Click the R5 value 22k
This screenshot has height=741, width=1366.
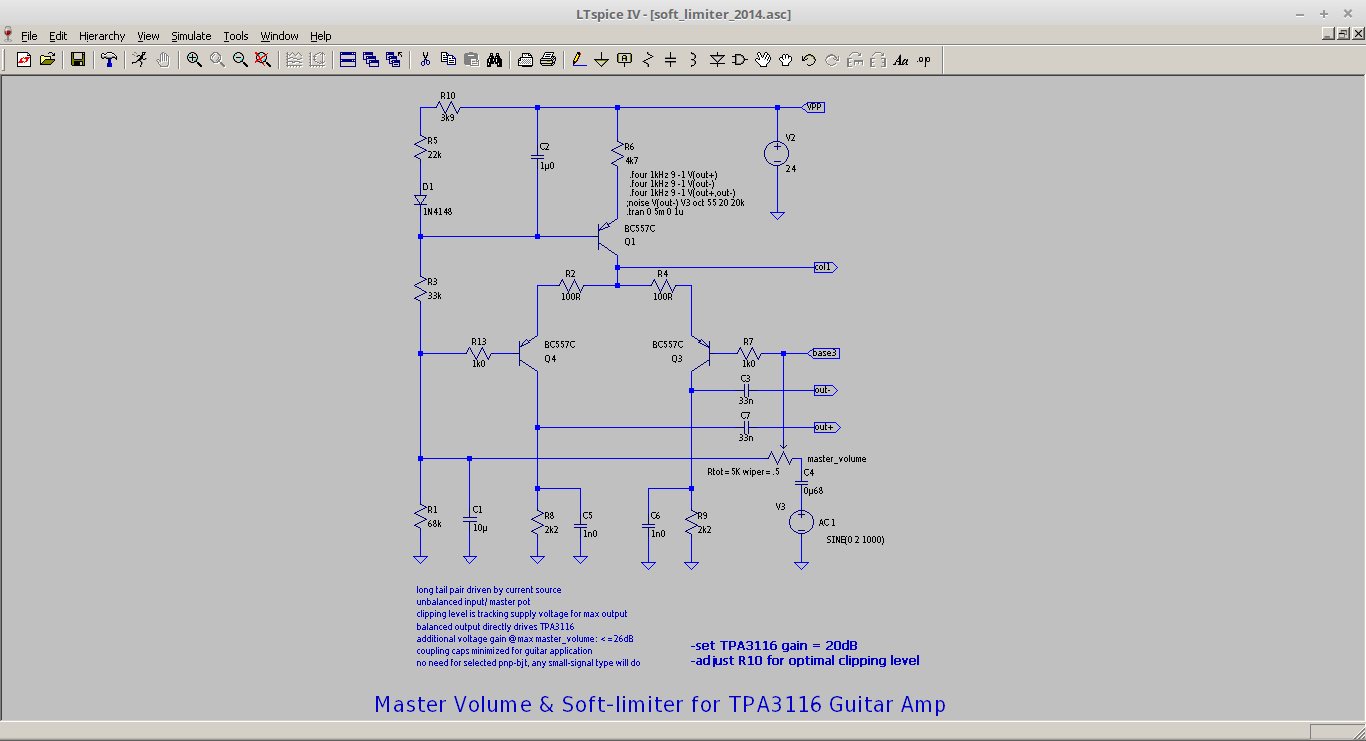pos(435,155)
